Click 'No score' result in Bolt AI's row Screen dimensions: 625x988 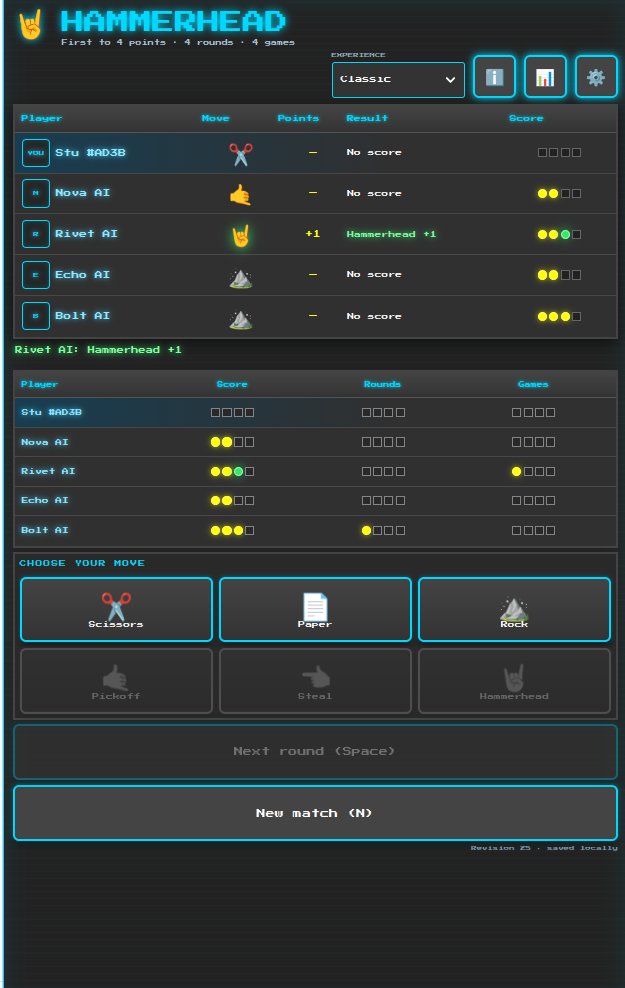tap(374, 316)
